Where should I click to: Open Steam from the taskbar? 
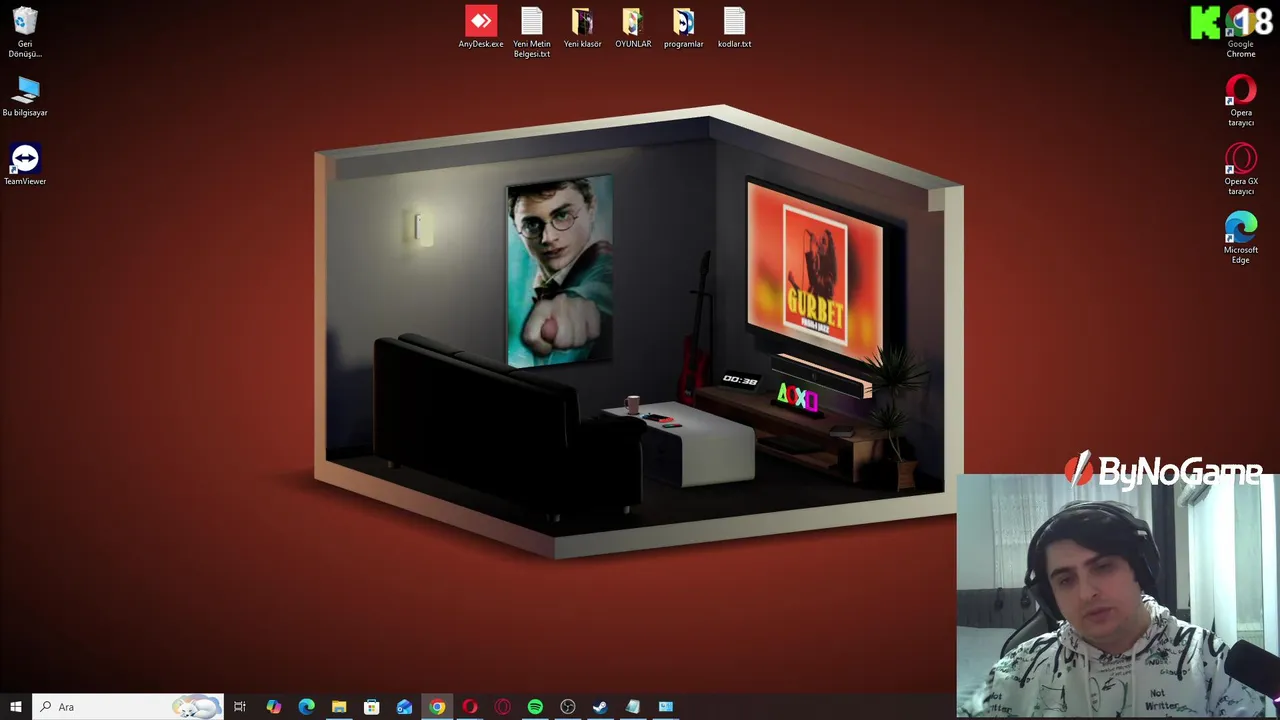pos(600,707)
